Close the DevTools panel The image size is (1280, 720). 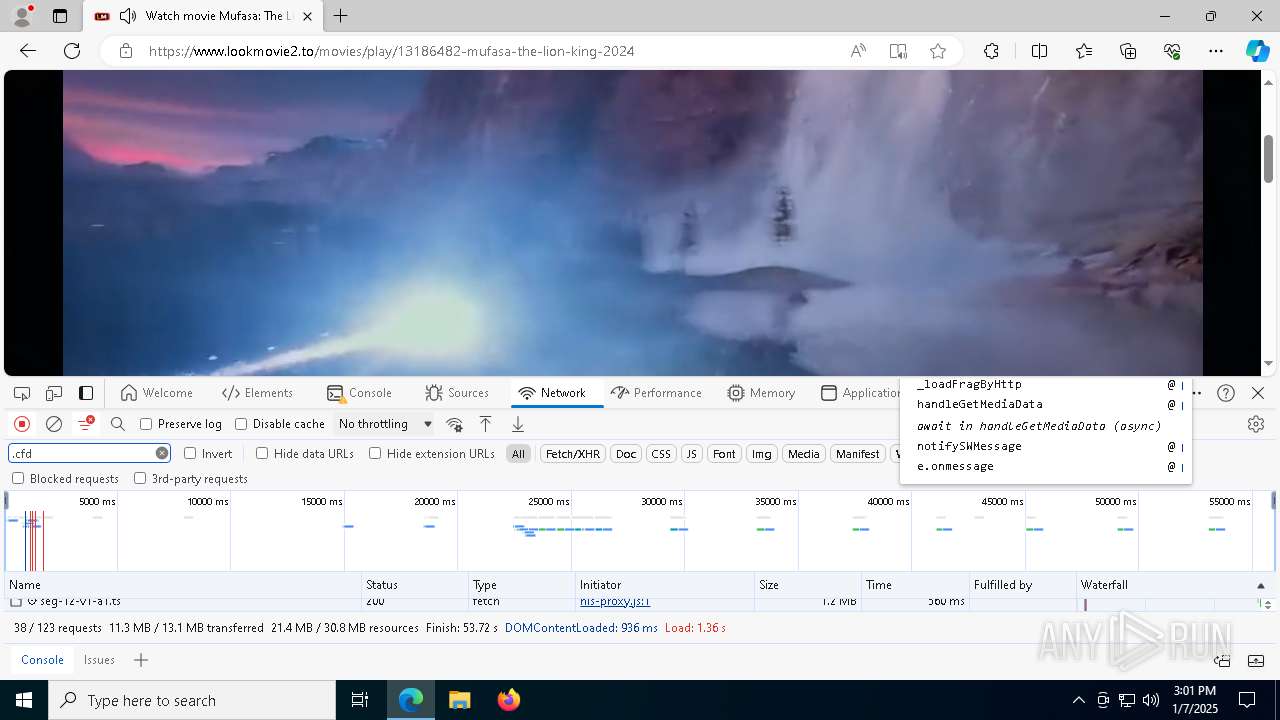1258,393
